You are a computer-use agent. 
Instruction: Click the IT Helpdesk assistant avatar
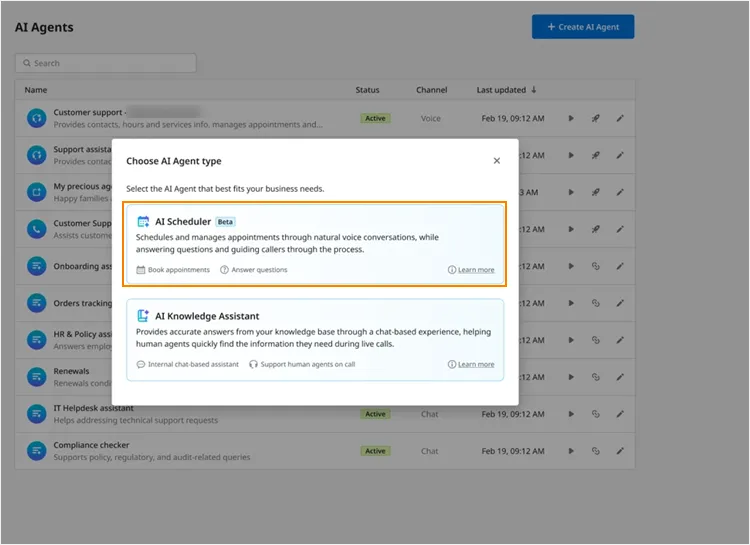(x=36, y=414)
